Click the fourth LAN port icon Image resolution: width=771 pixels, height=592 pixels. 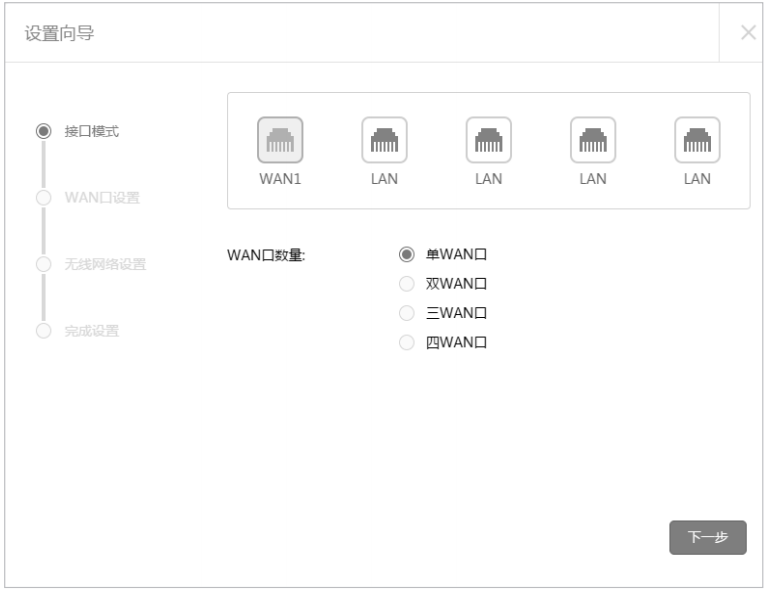point(697,140)
